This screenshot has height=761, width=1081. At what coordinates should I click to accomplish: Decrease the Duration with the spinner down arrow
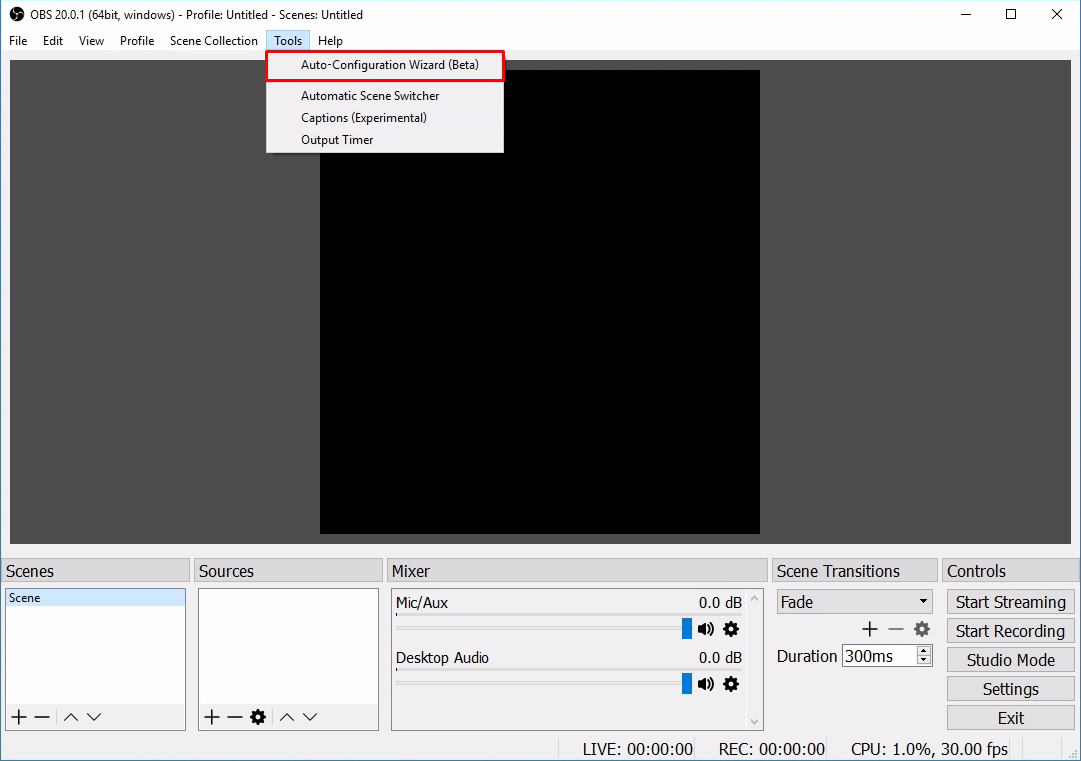pos(924,660)
